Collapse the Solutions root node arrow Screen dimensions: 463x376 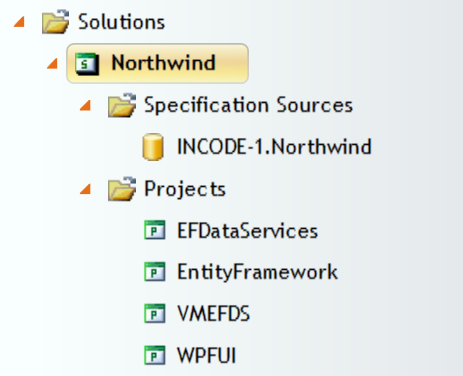click(x=19, y=22)
